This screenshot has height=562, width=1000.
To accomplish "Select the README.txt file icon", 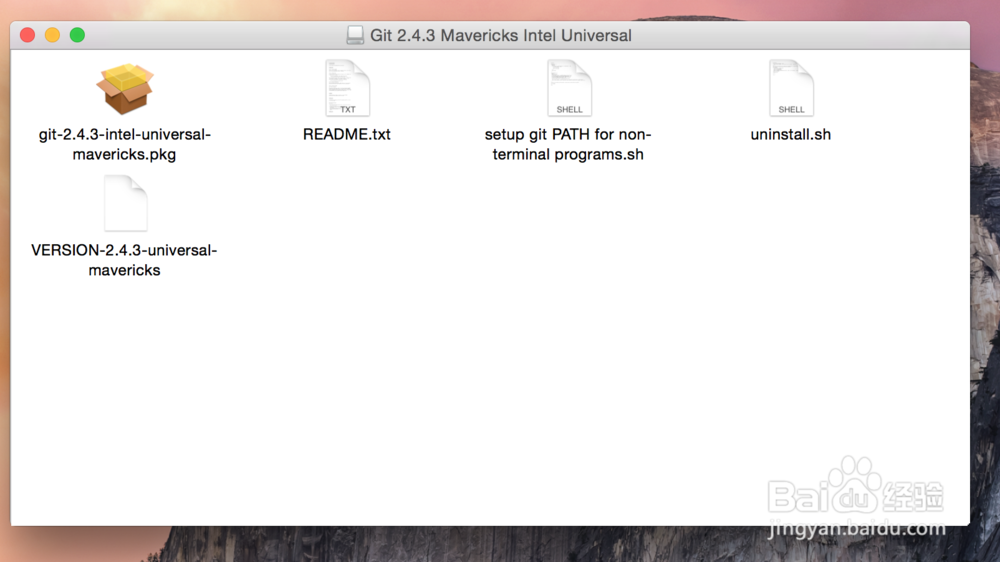I will click(x=347, y=88).
